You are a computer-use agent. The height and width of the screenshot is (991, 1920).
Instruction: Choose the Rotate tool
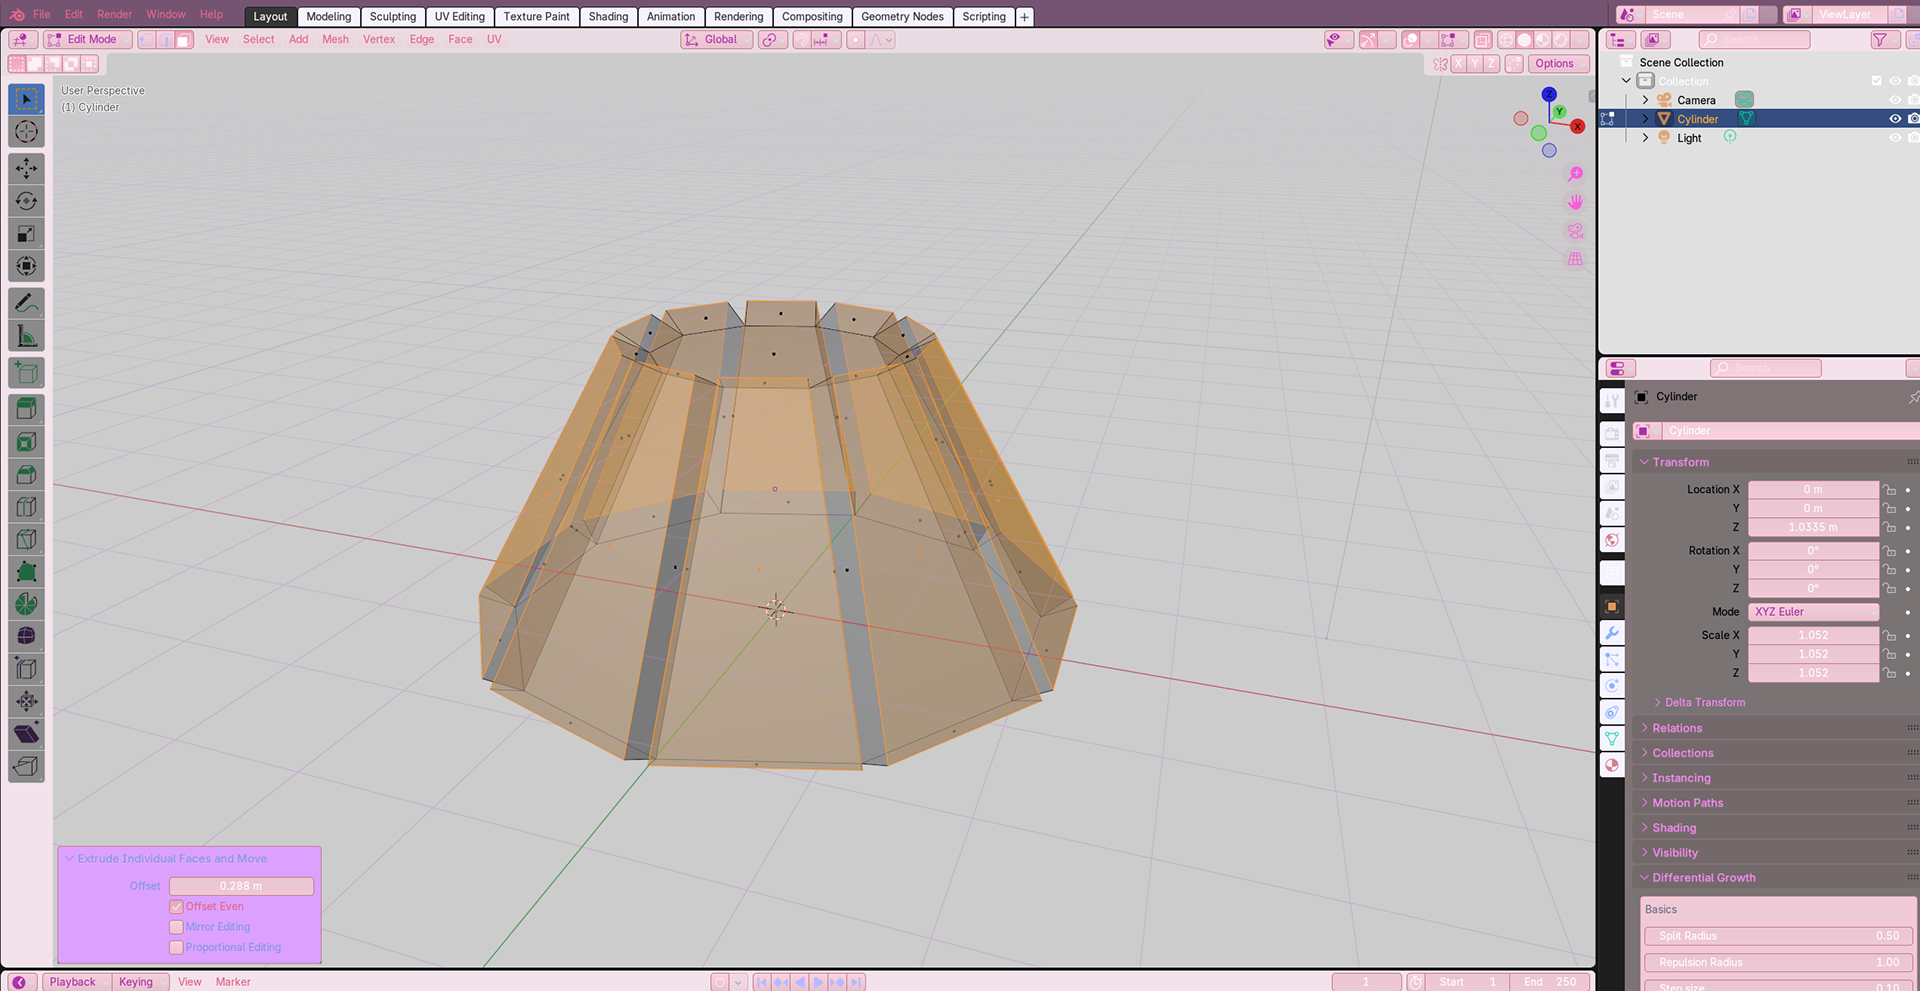tap(27, 201)
